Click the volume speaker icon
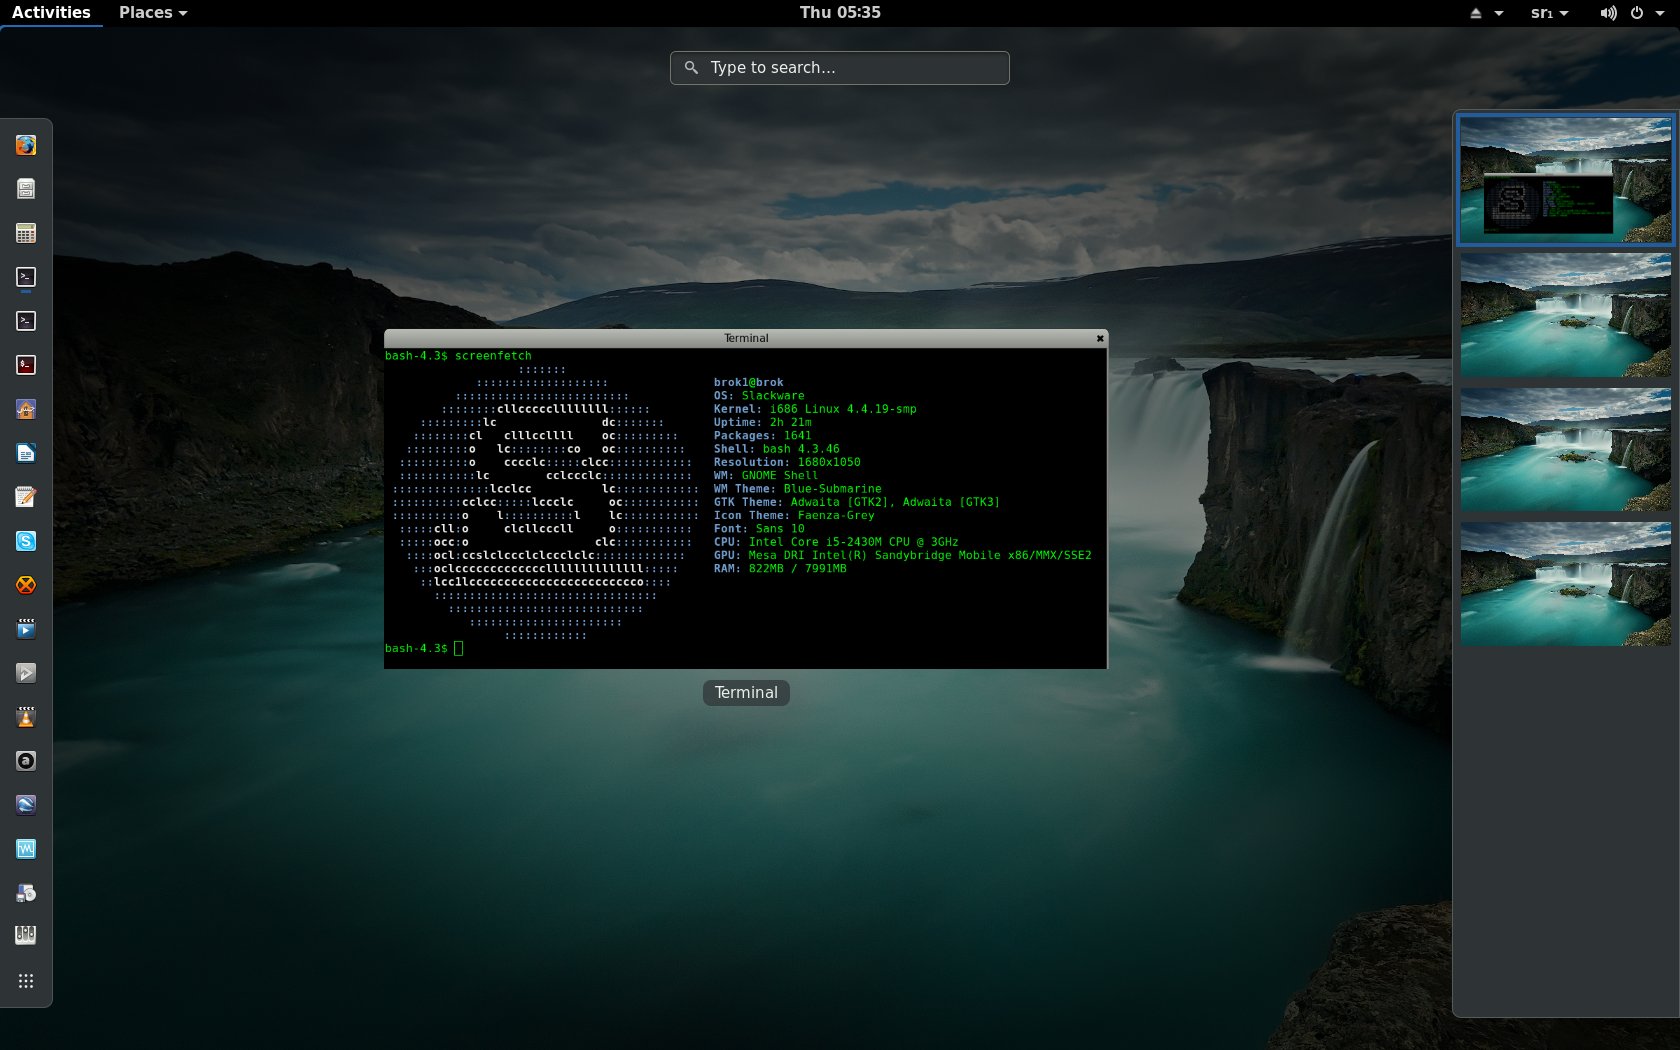The width and height of the screenshot is (1680, 1050). (x=1607, y=13)
